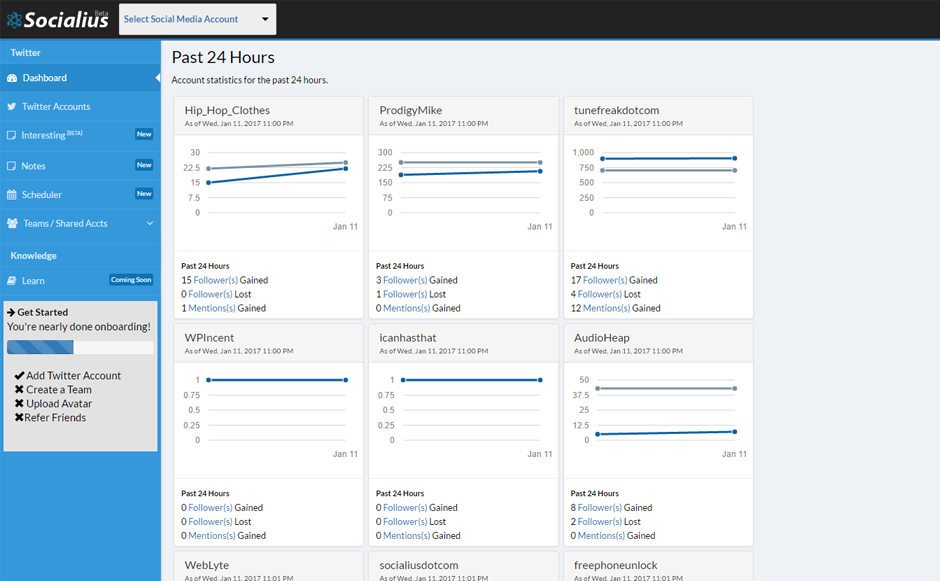
Task: Click the onboarding progress bar
Action: [80, 347]
